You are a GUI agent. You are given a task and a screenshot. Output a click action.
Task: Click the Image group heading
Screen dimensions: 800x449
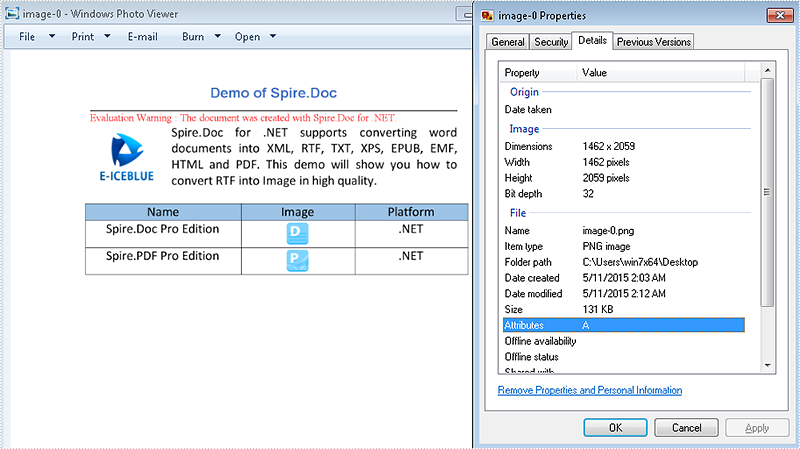point(524,129)
